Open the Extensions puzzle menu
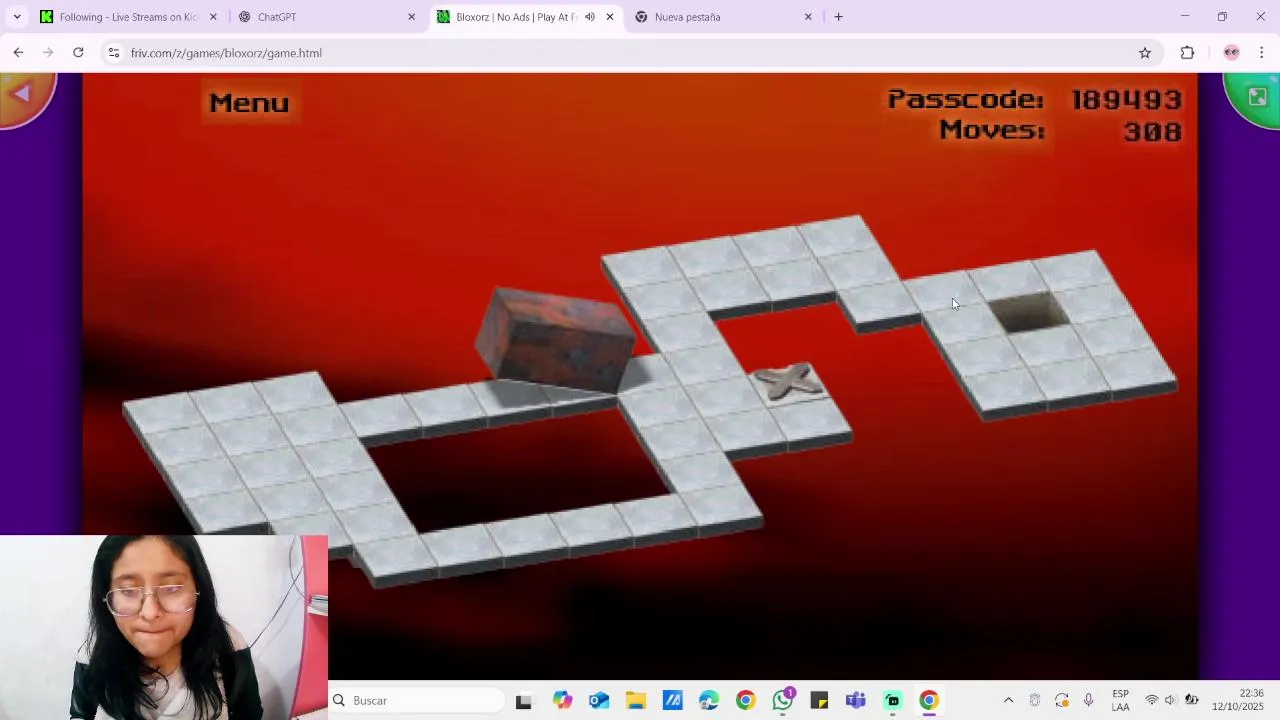Image resolution: width=1280 pixels, height=720 pixels. coord(1187,53)
